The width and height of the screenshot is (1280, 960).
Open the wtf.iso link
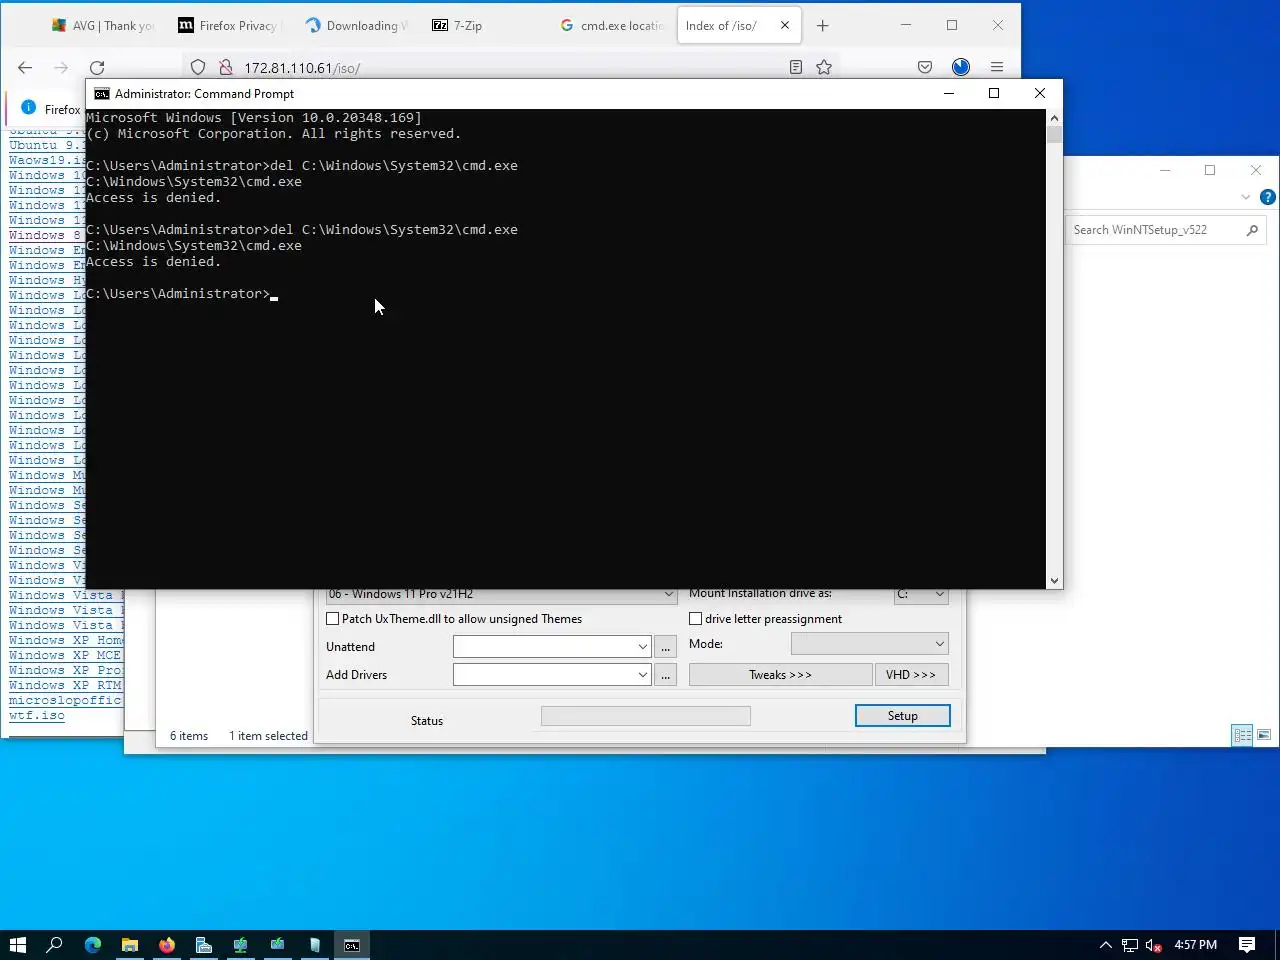[37, 716]
